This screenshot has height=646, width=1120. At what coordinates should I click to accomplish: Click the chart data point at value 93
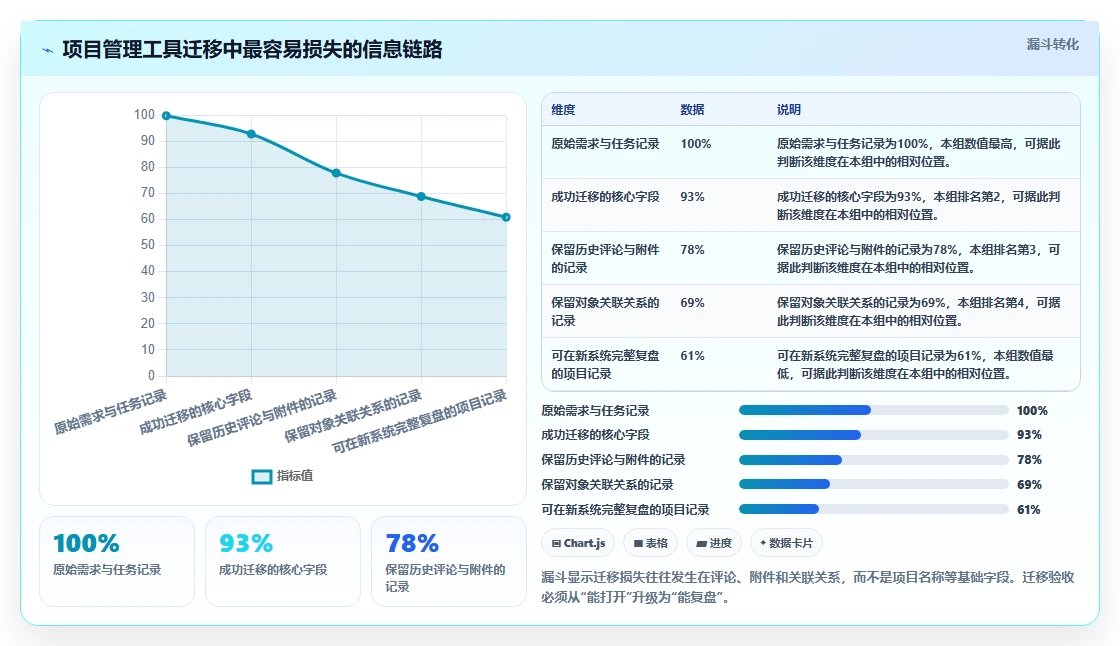(251, 134)
